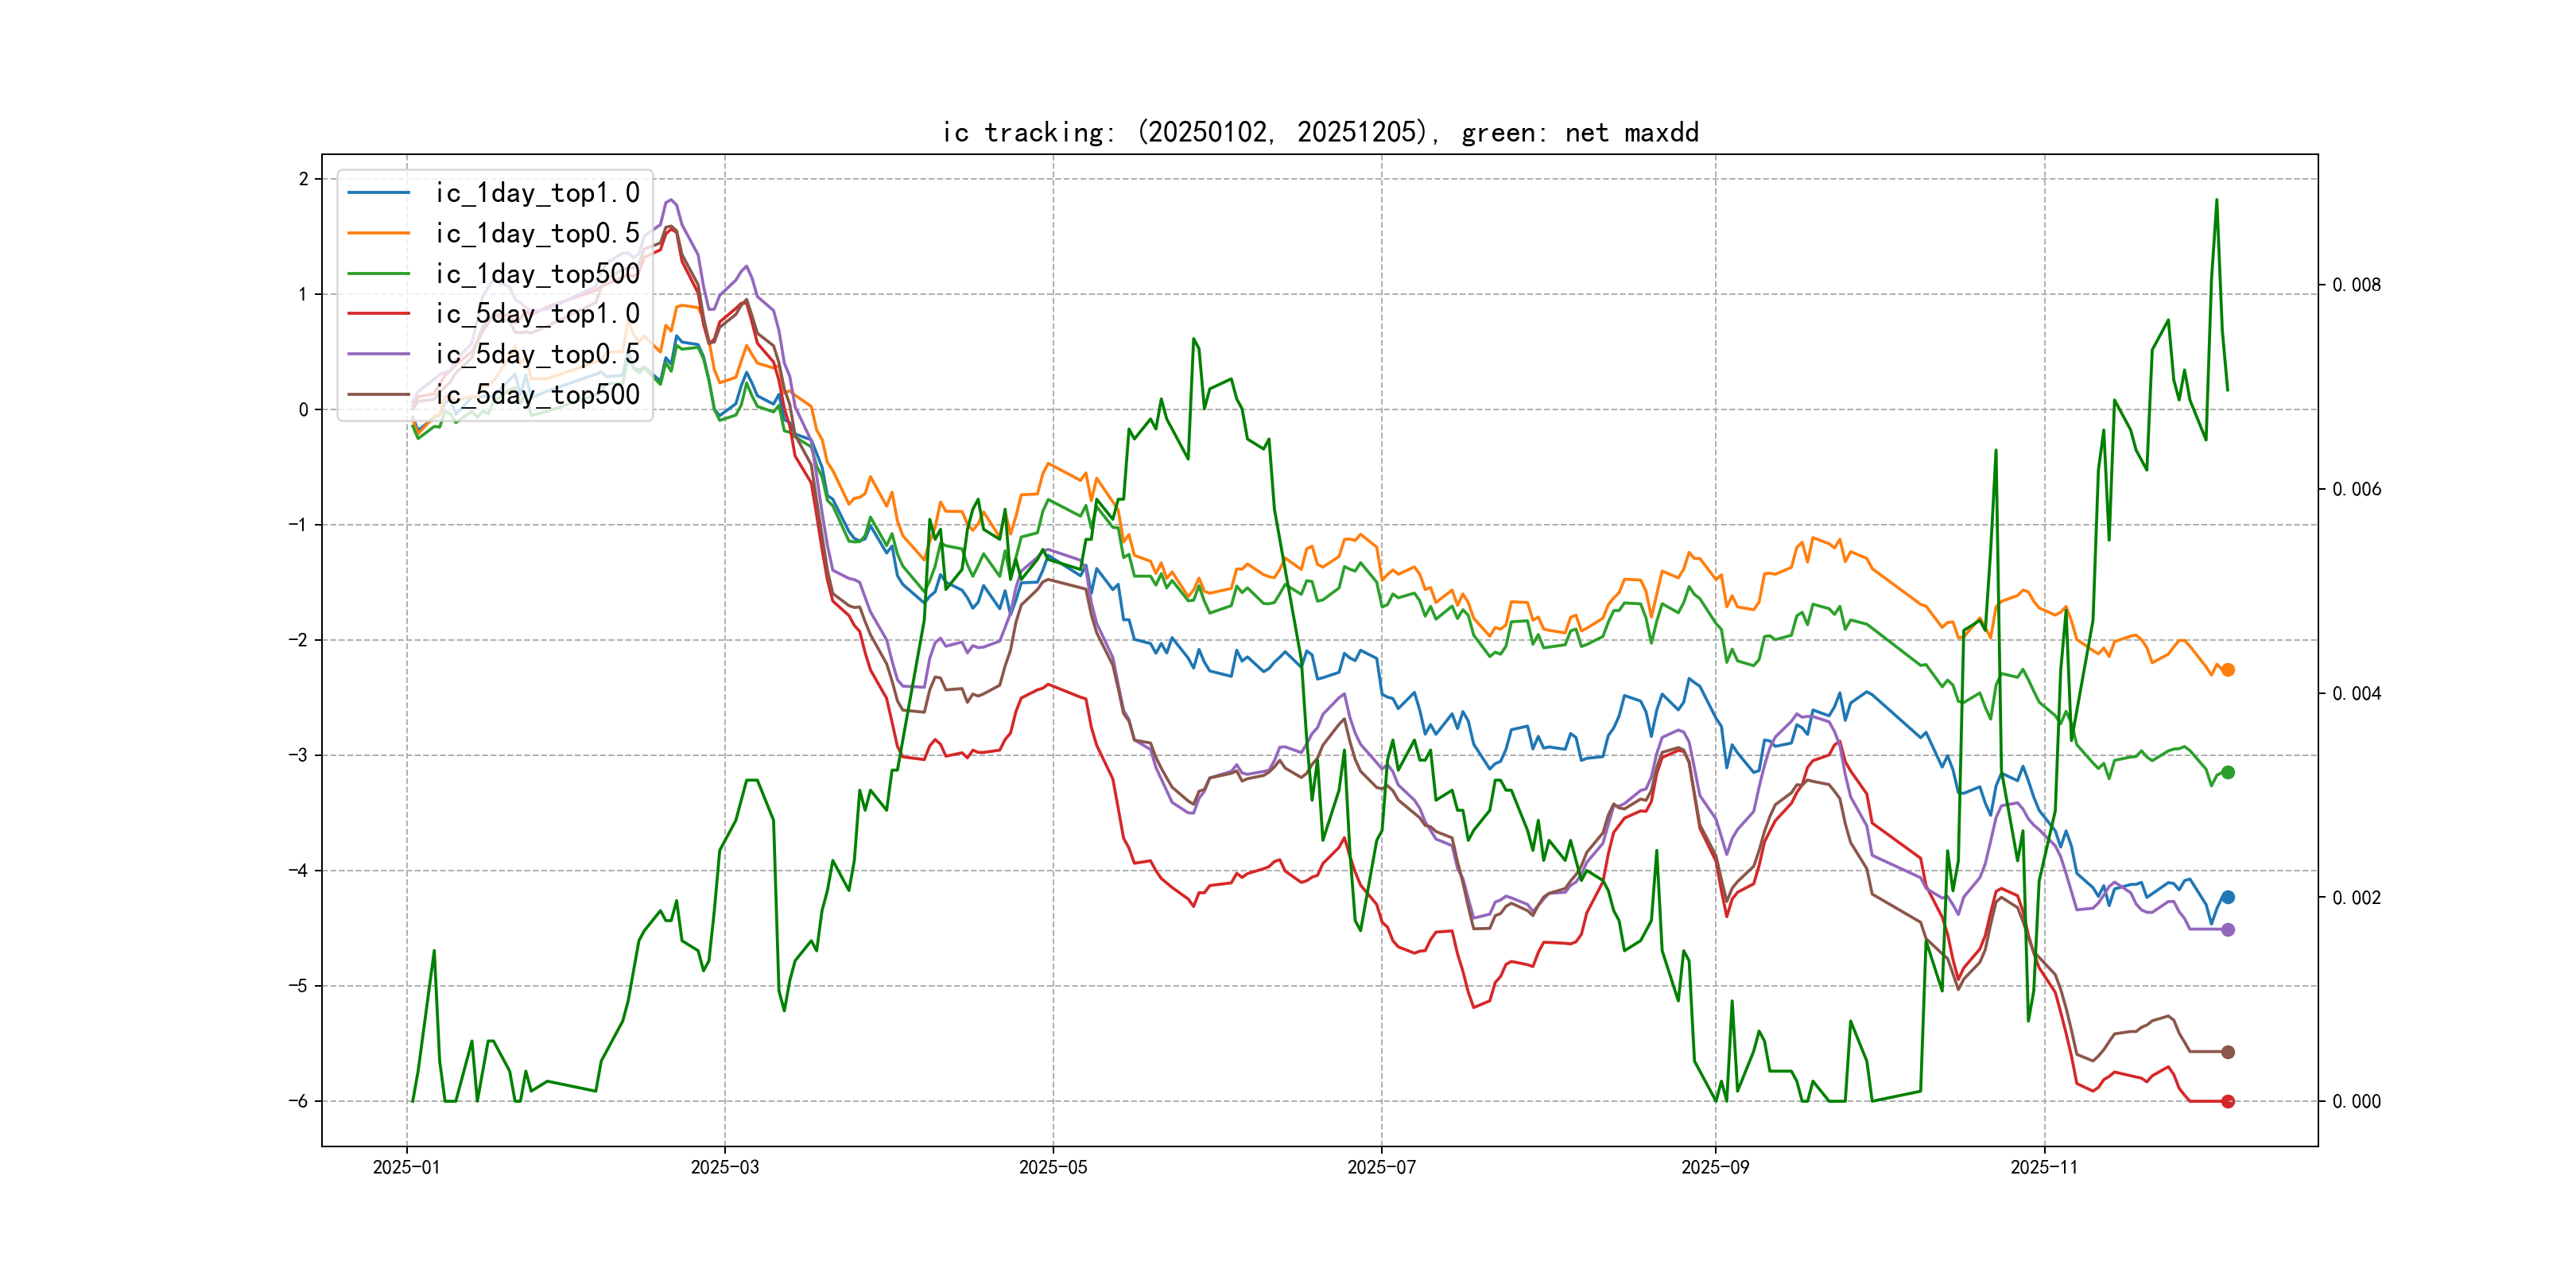Click the red endpoint dot at -6

[x=2227, y=1101]
